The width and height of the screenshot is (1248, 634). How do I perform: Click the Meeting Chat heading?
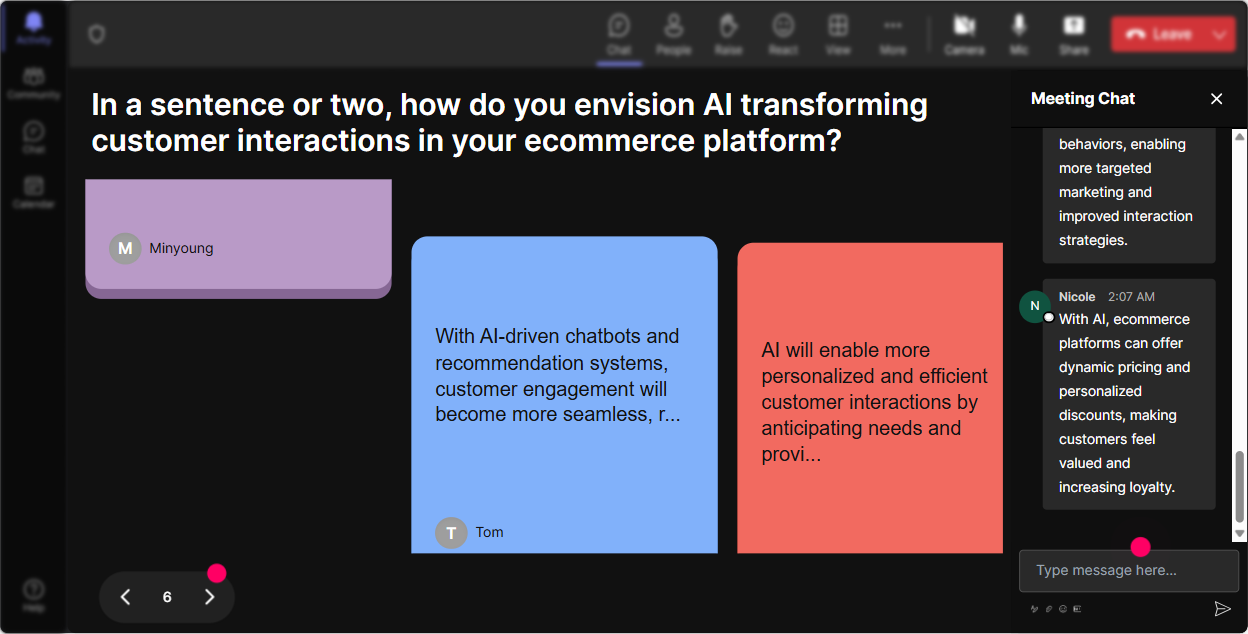pyautogui.click(x=1083, y=98)
